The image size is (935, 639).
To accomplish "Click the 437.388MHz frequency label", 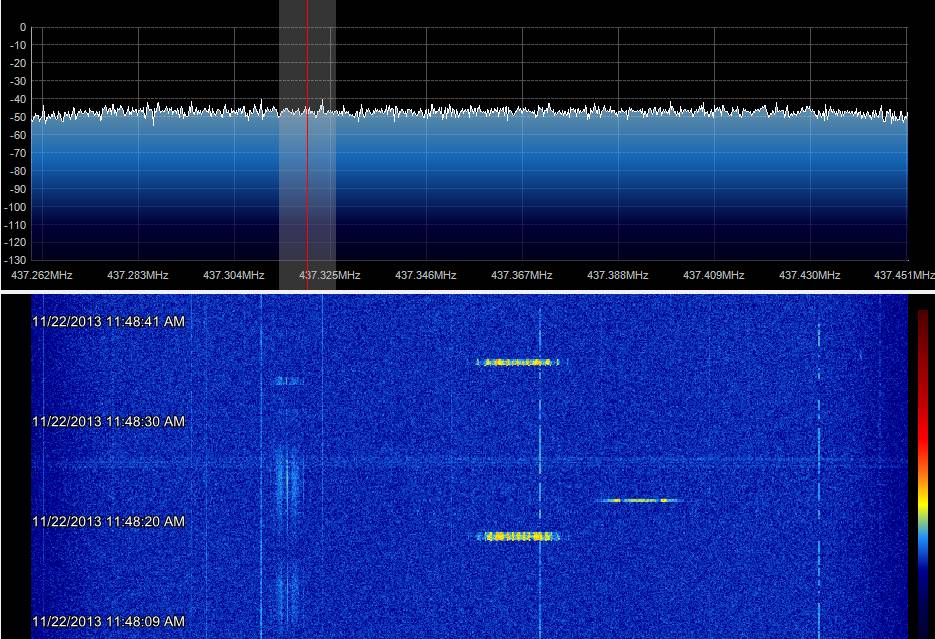I will 618,275.
